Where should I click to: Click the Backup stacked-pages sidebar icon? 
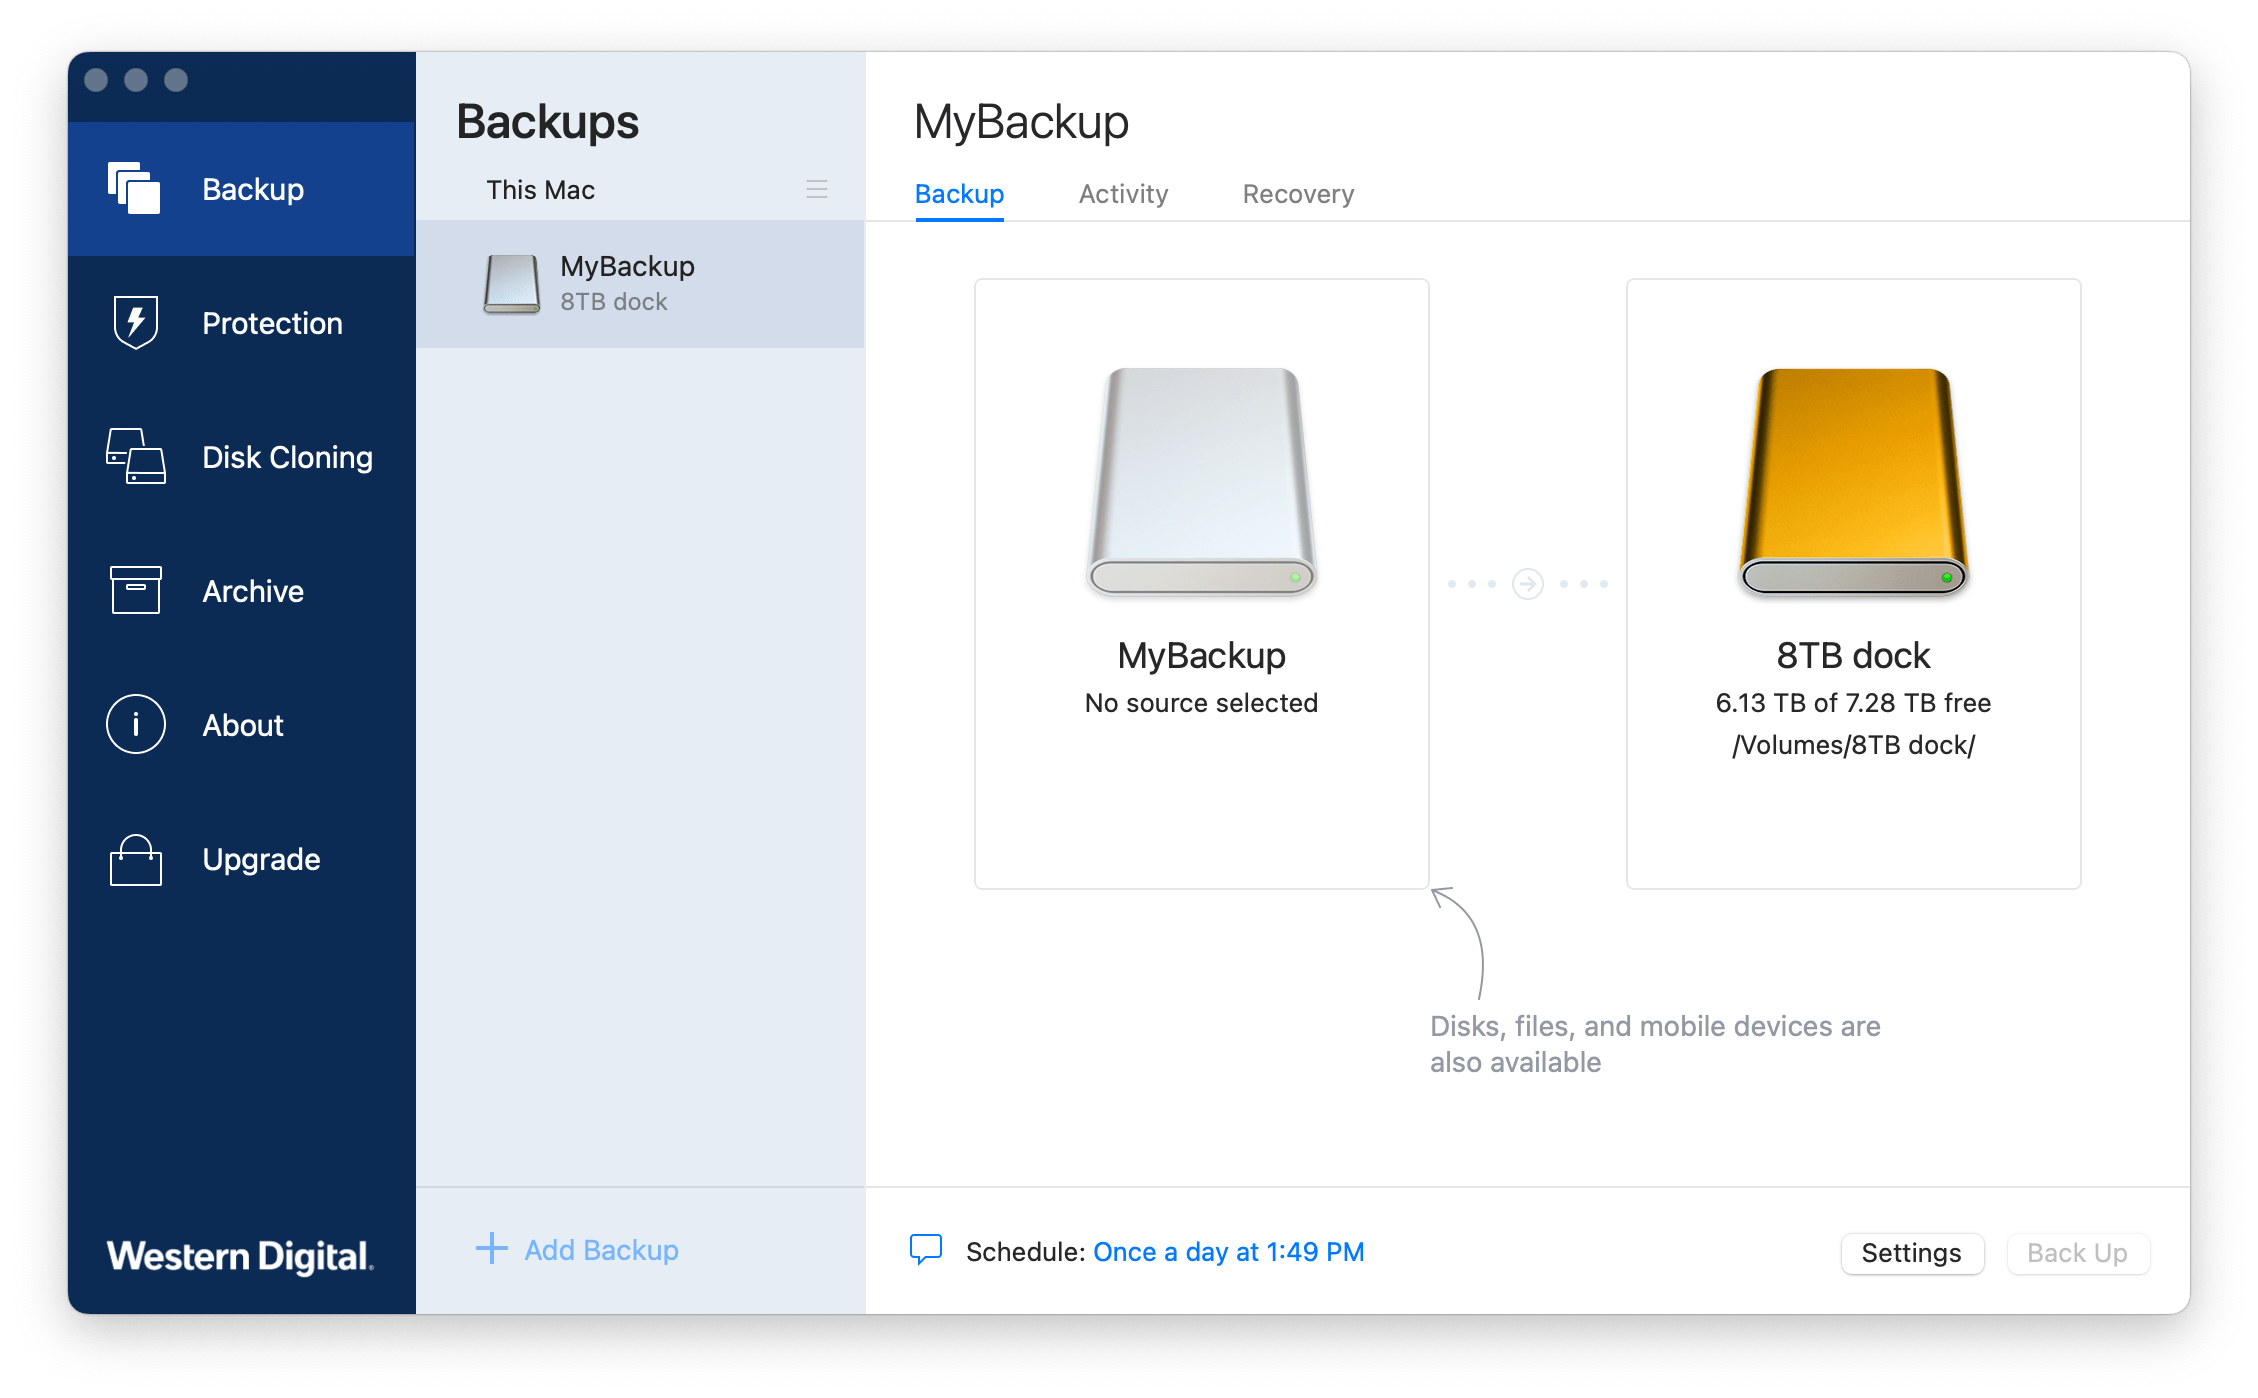[134, 189]
